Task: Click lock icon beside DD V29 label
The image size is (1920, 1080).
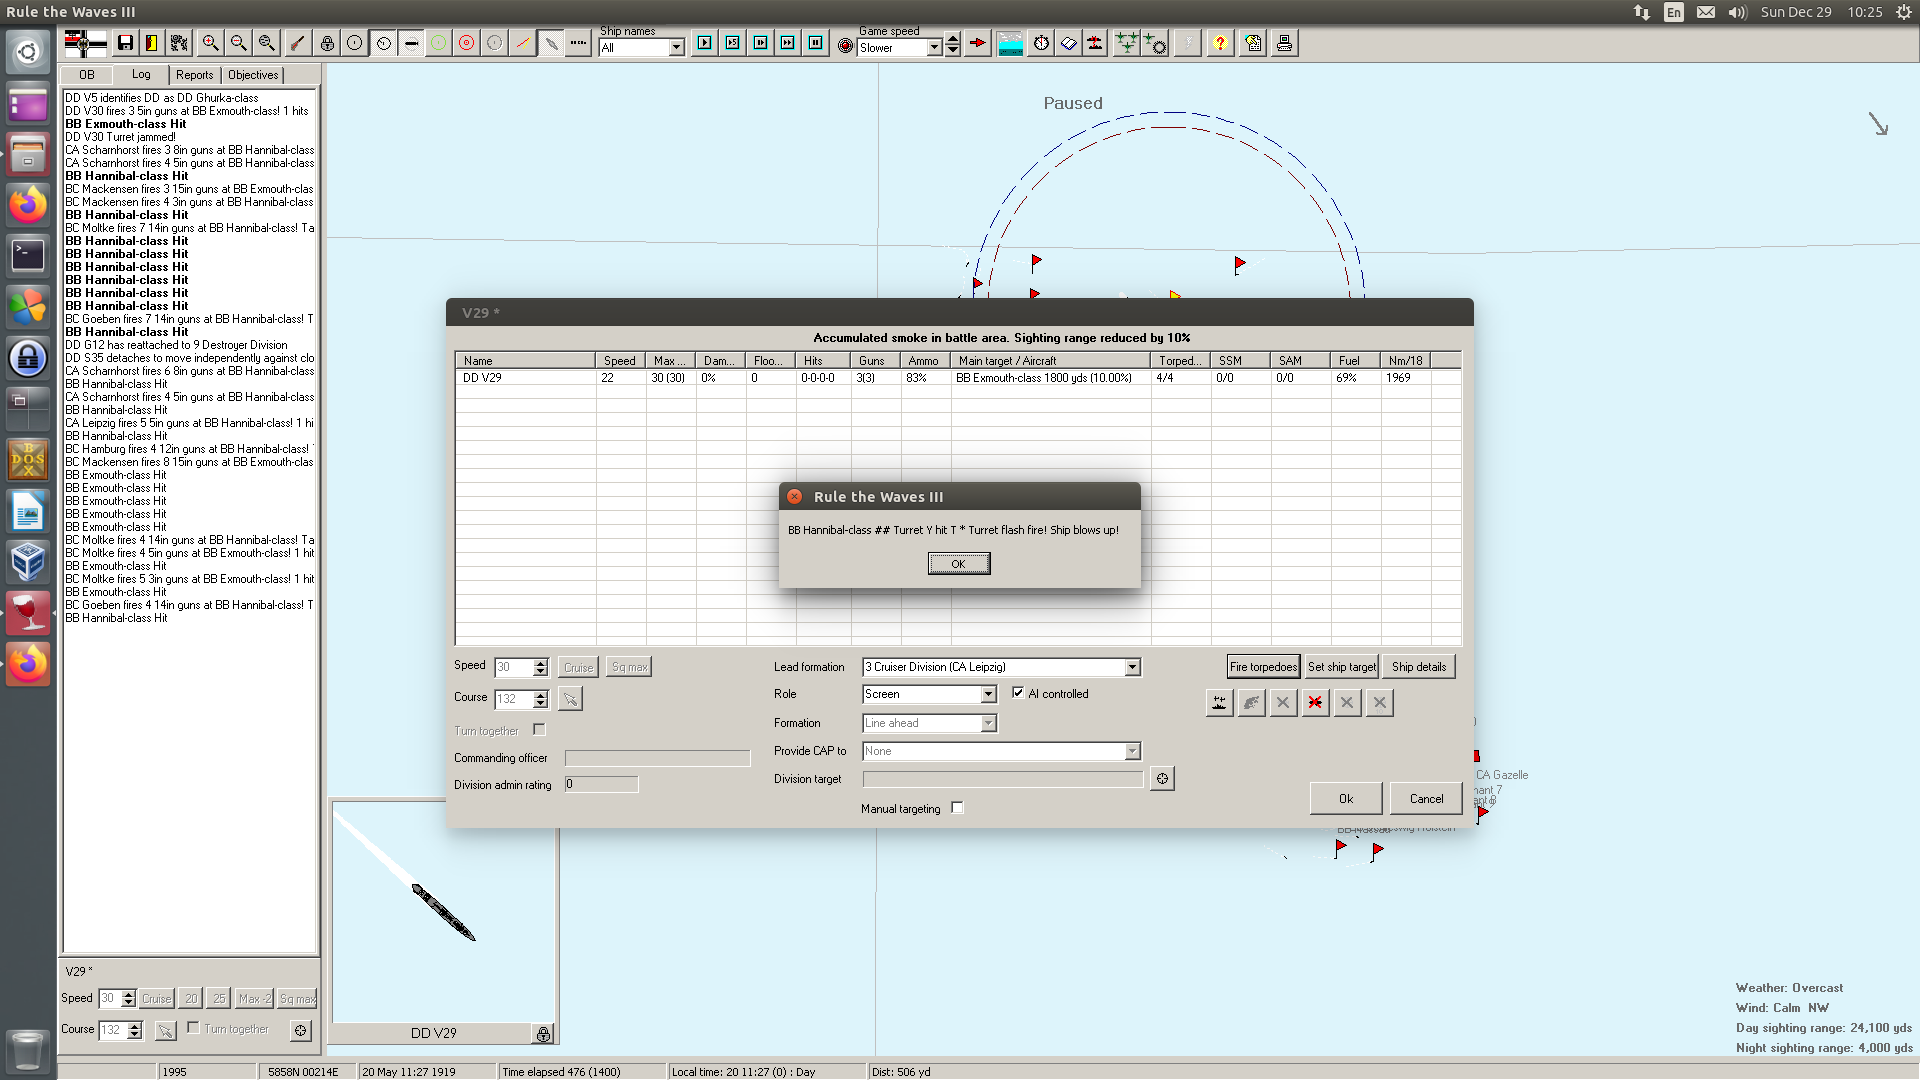Action: (x=543, y=1034)
